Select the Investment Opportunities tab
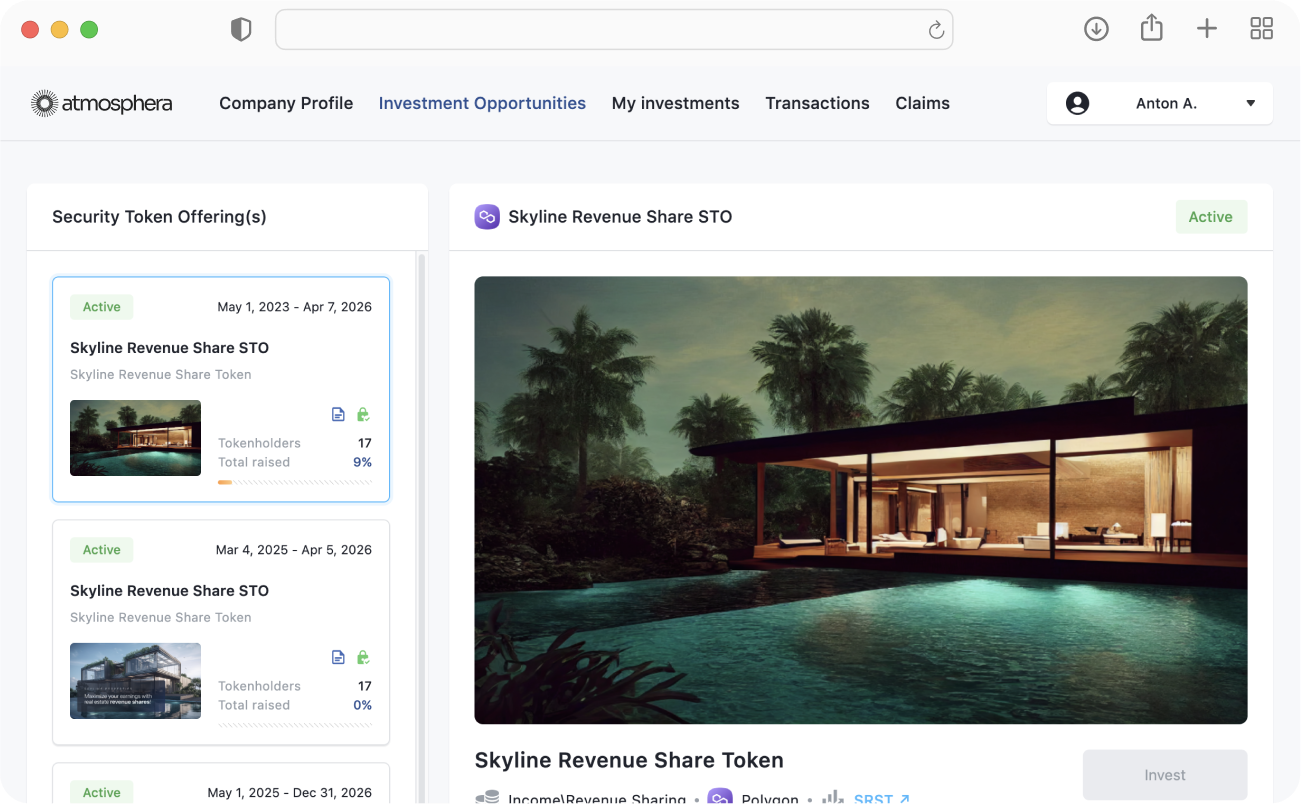Viewport: 1301px width, 804px height. pyautogui.click(x=482, y=103)
